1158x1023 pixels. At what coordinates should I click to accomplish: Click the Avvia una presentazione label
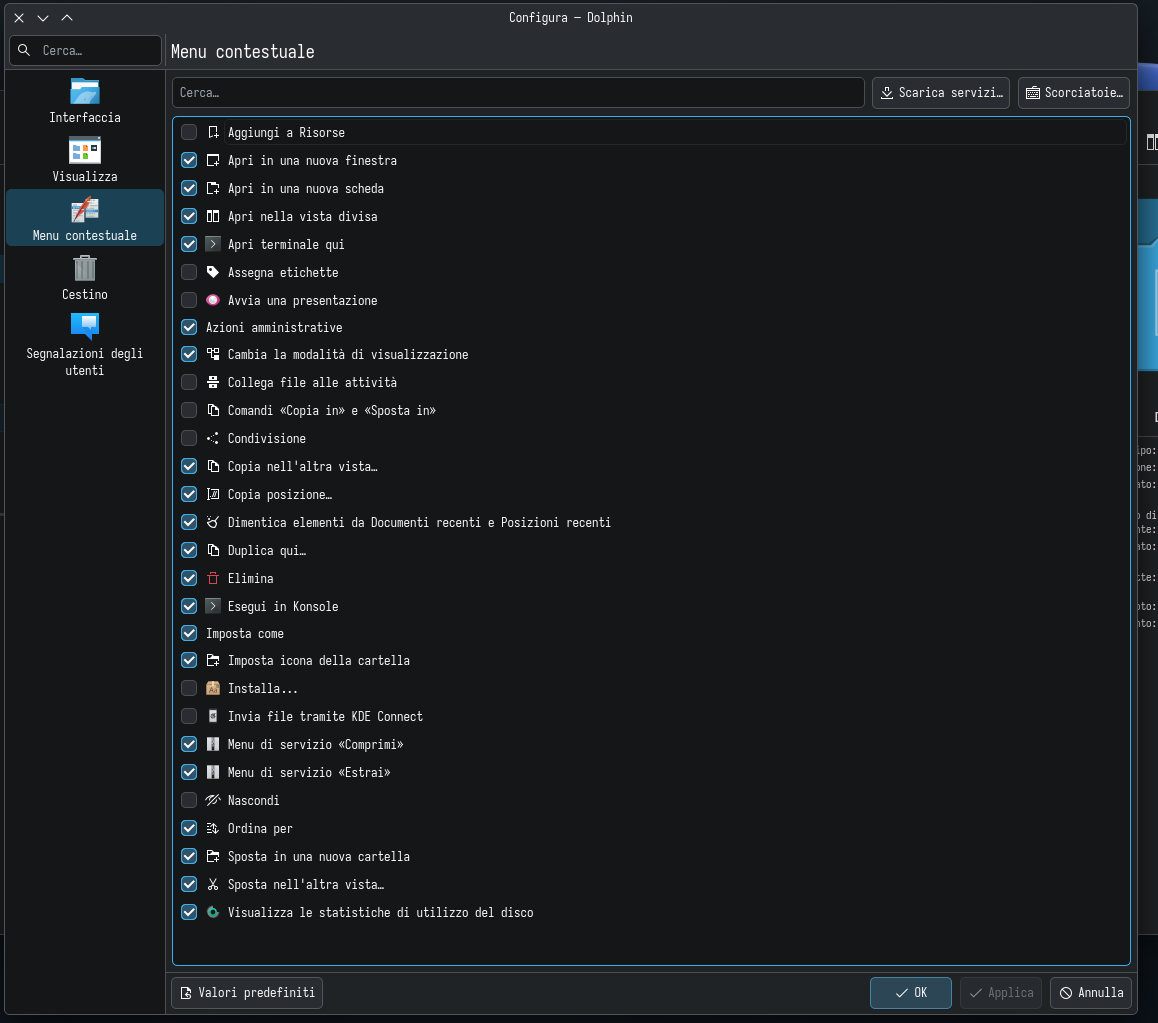click(x=303, y=301)
